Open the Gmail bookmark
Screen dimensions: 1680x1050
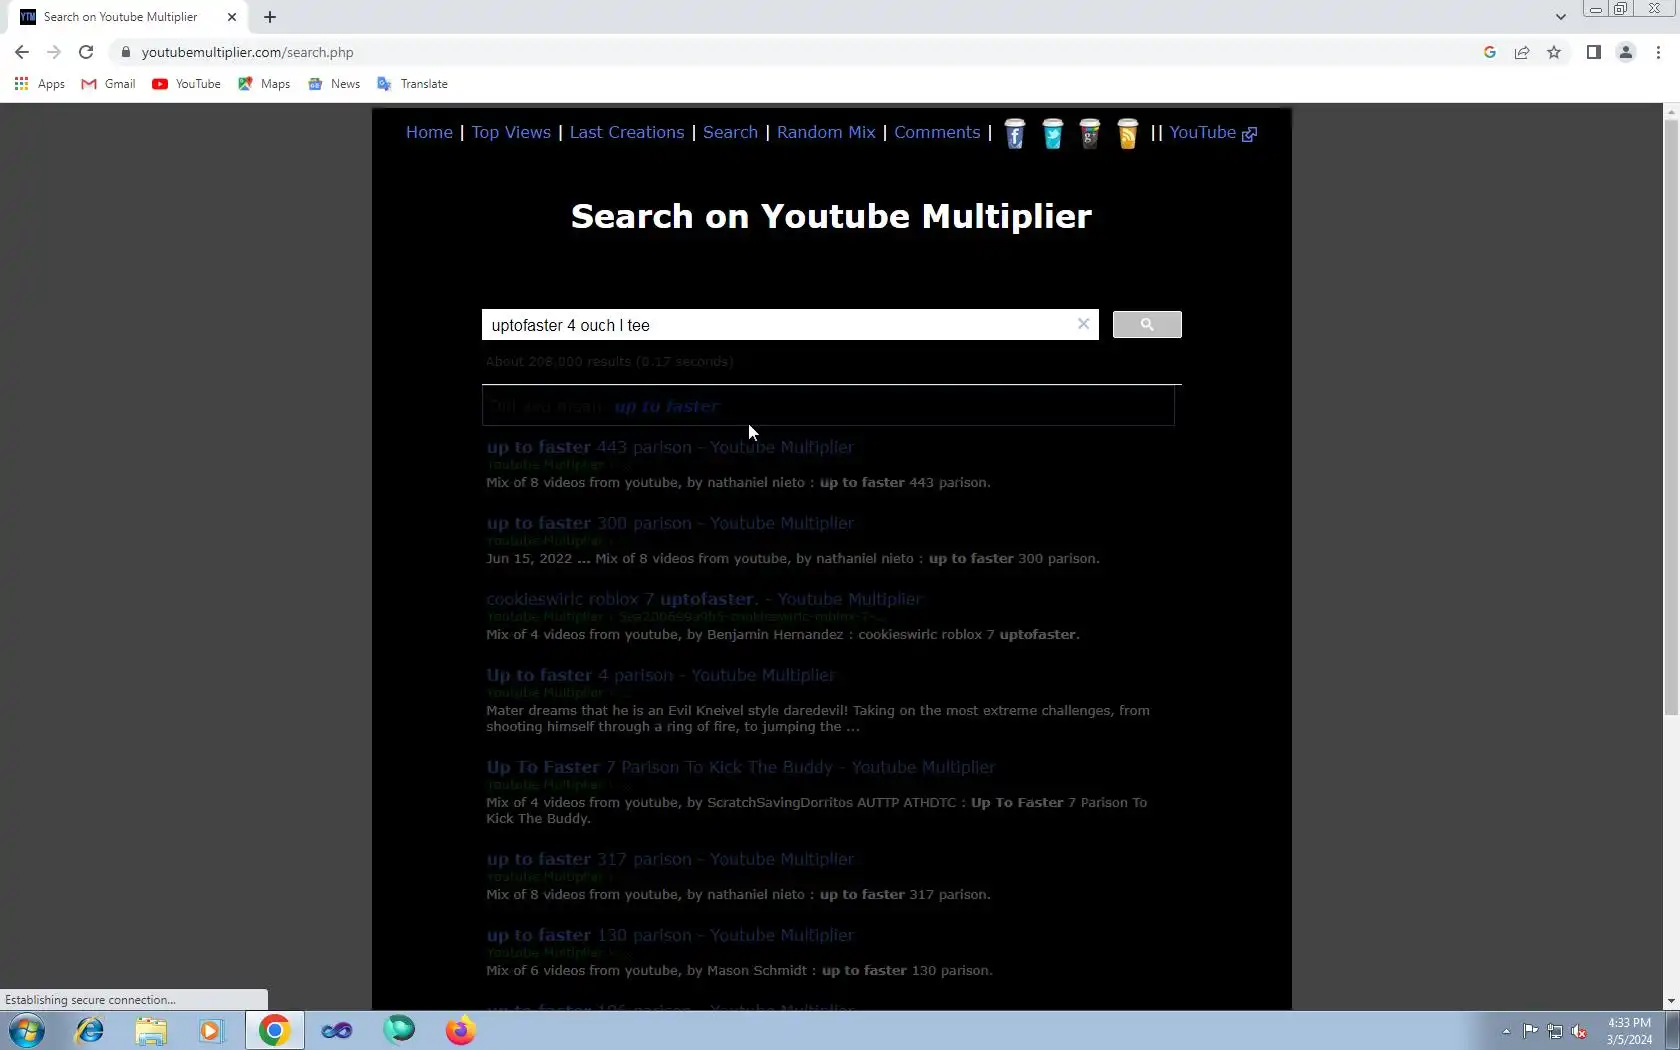[x=108, y=84]
